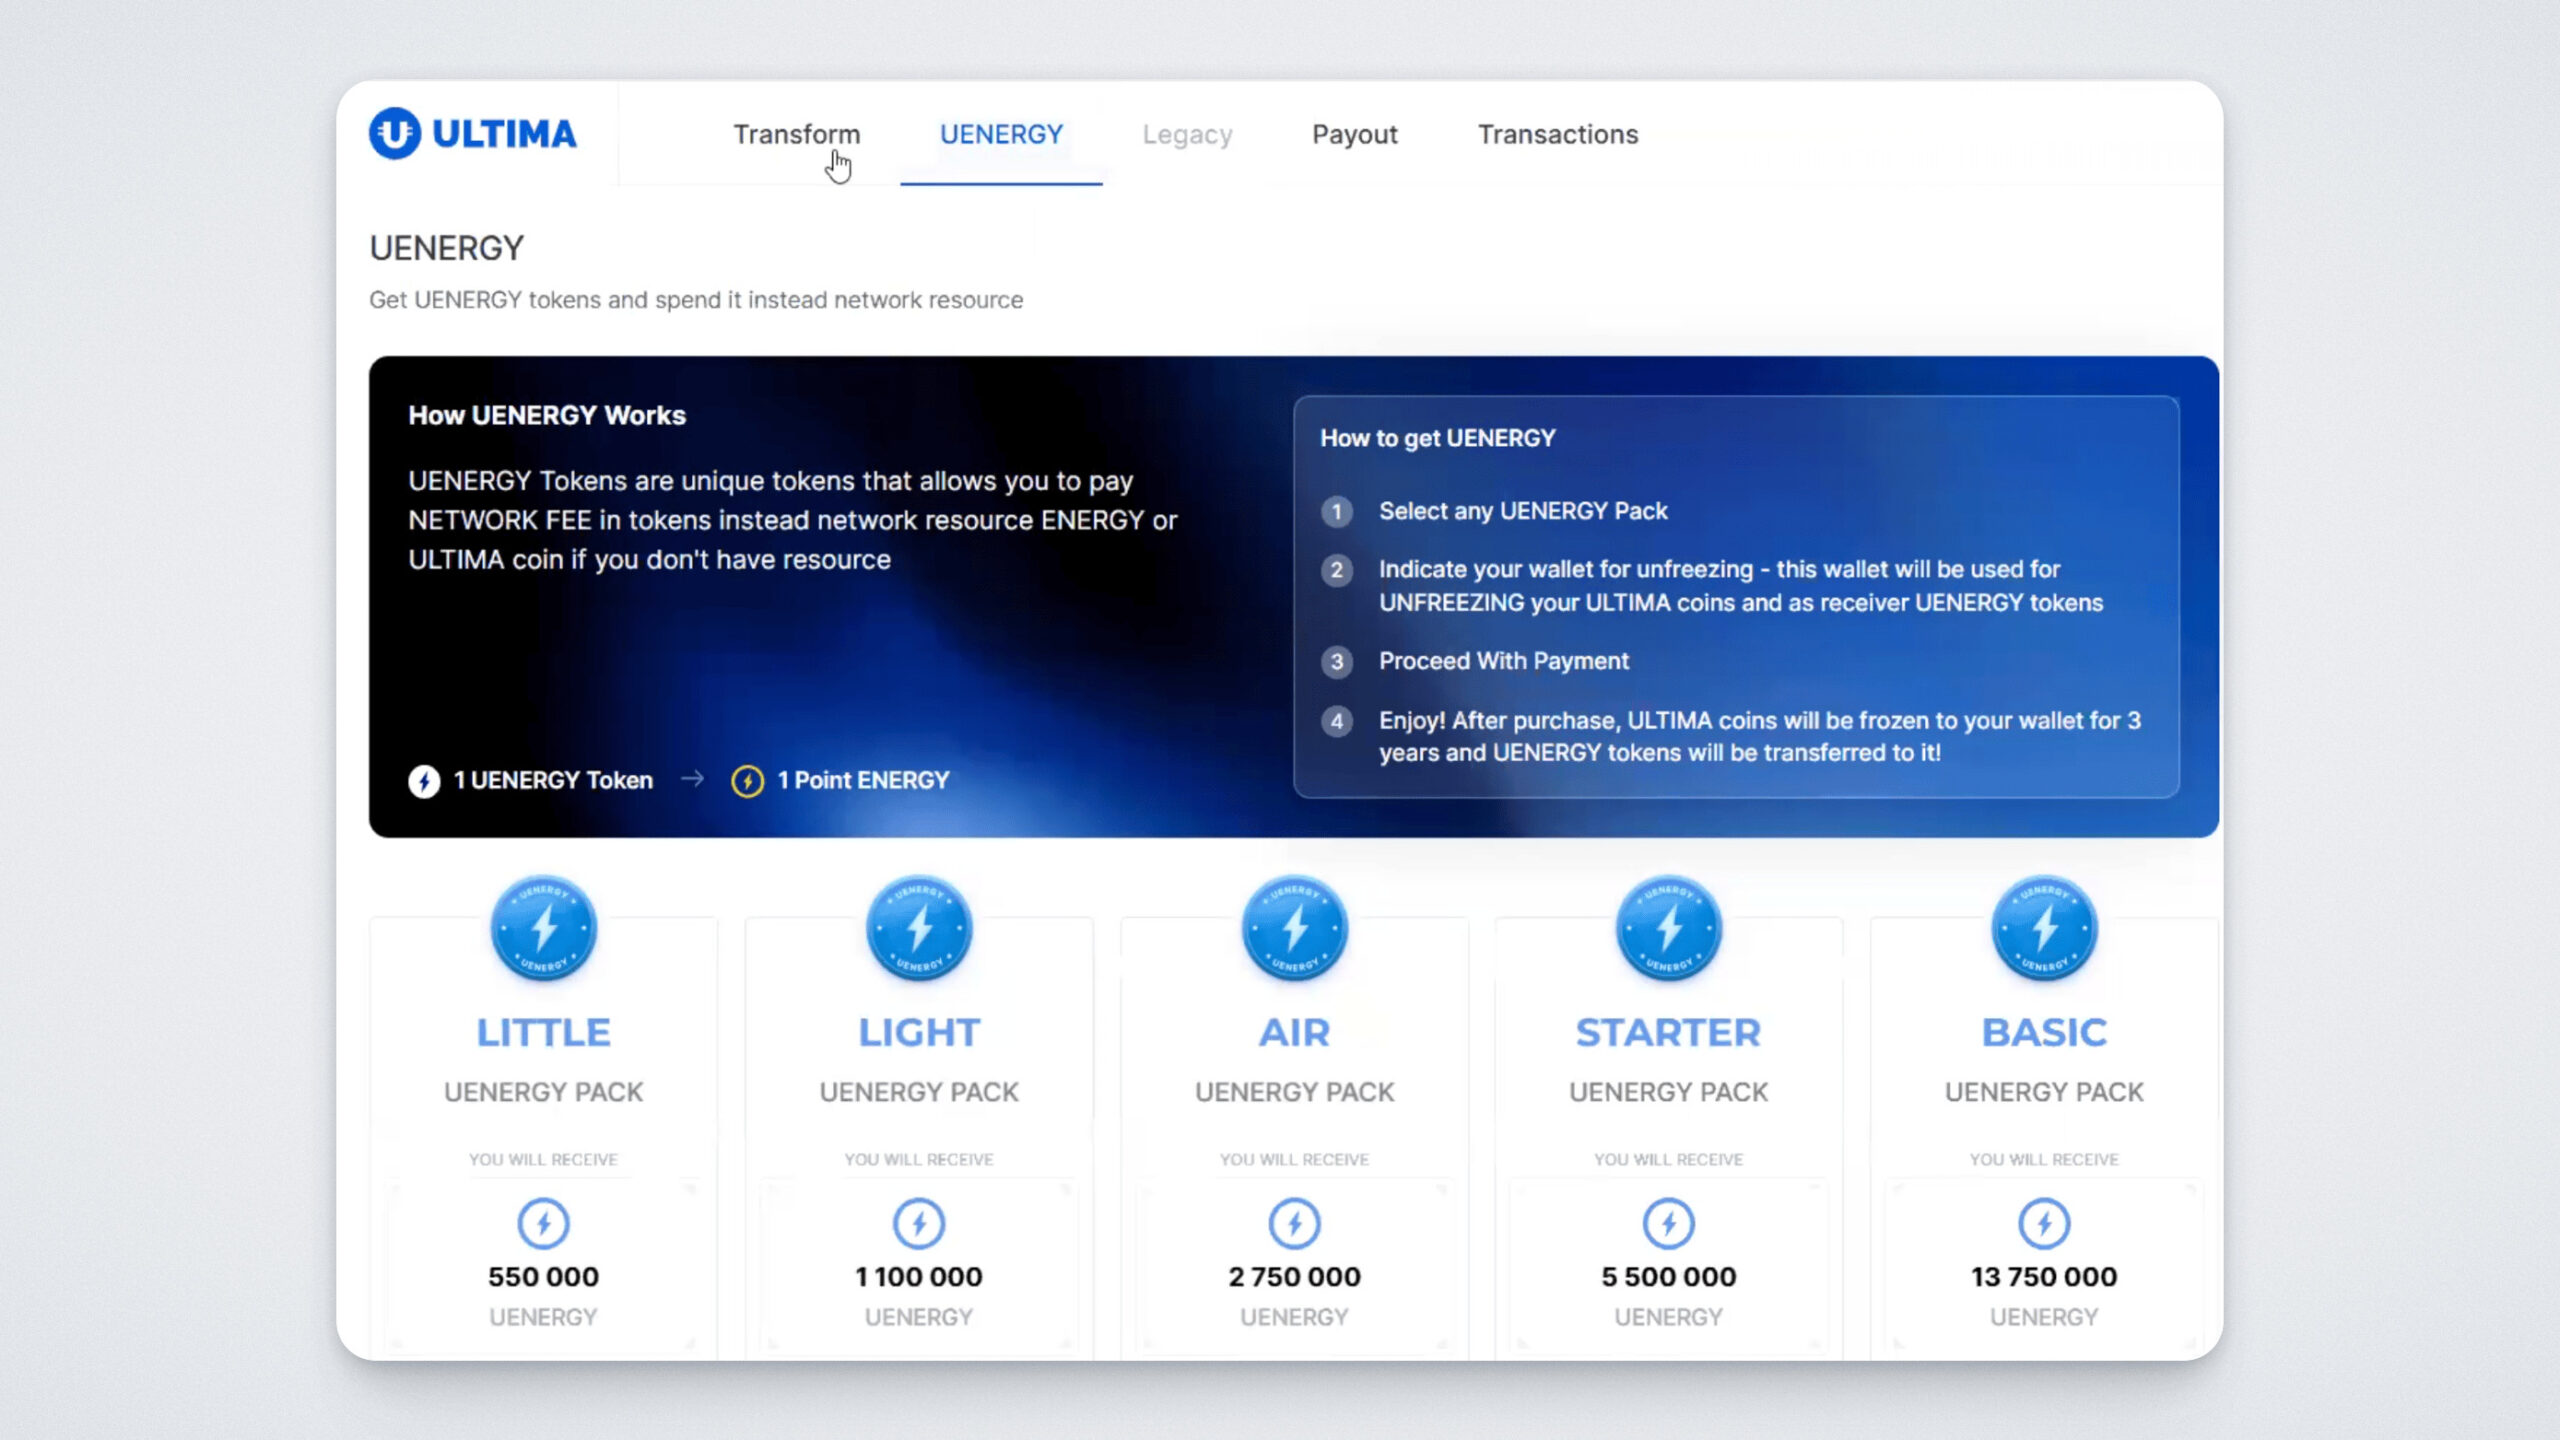This screenshot has height=1440, width=2560.
Task: Click the BASIC pack UENERGY badge icon
Action: point(2044,929)
